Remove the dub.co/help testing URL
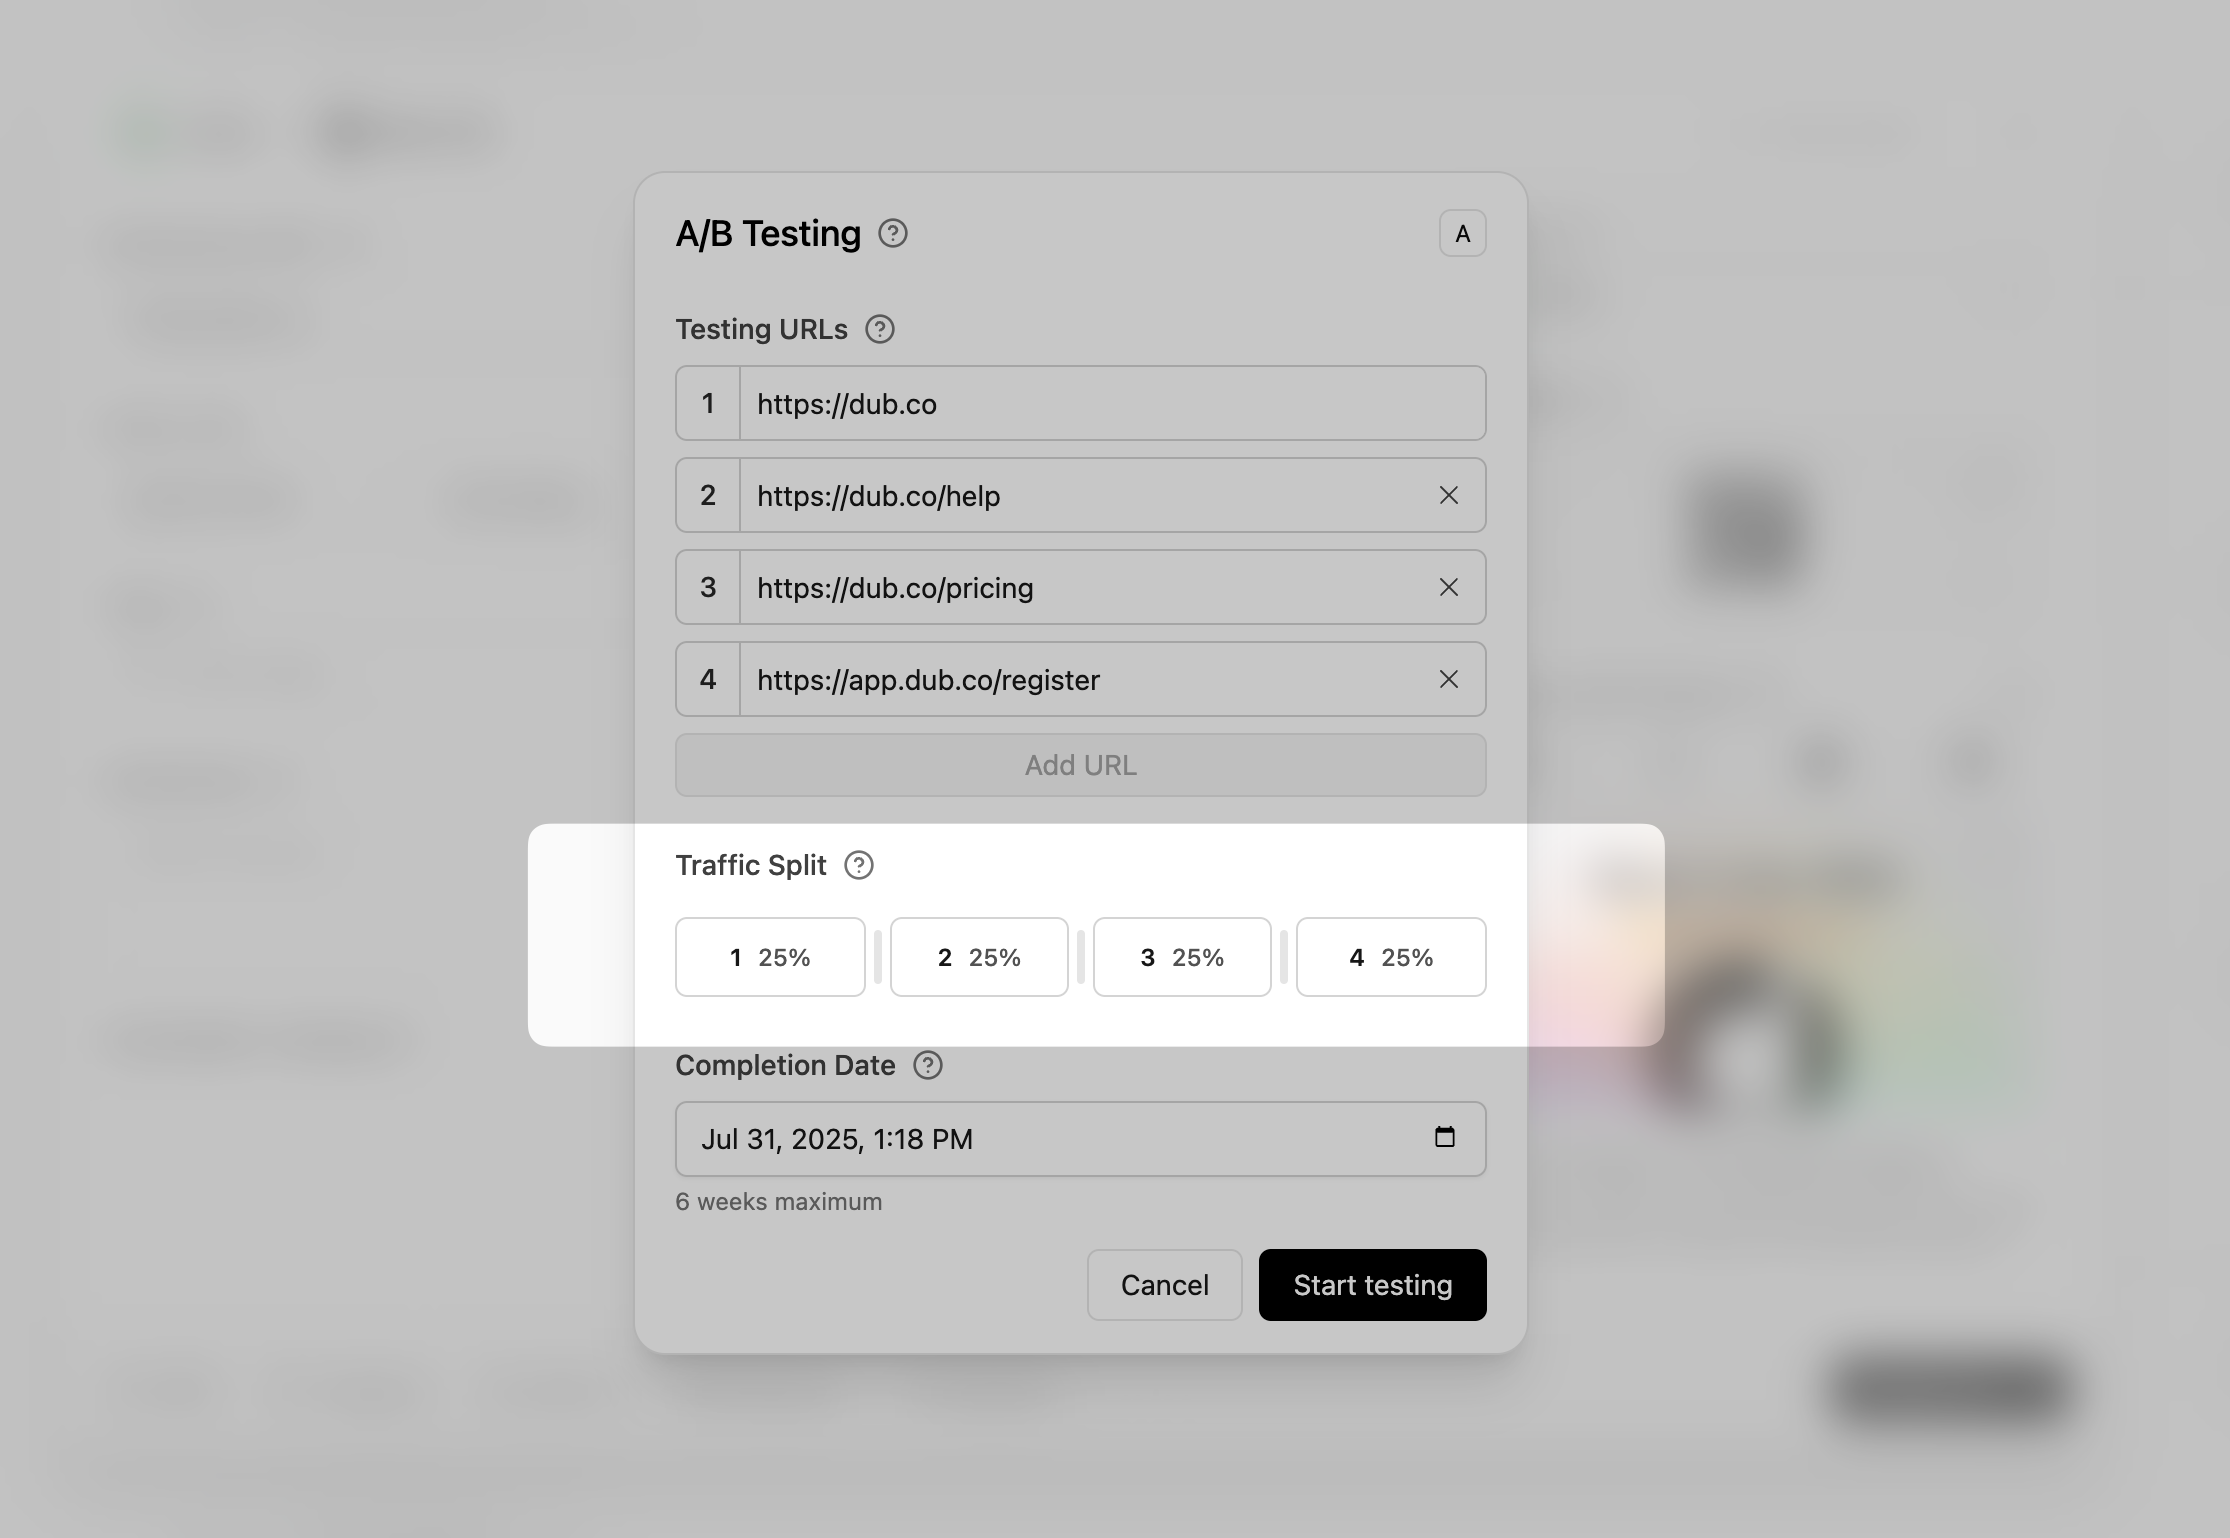2230x1538 pixels. pyautogui.click(x=1448, y=496)
